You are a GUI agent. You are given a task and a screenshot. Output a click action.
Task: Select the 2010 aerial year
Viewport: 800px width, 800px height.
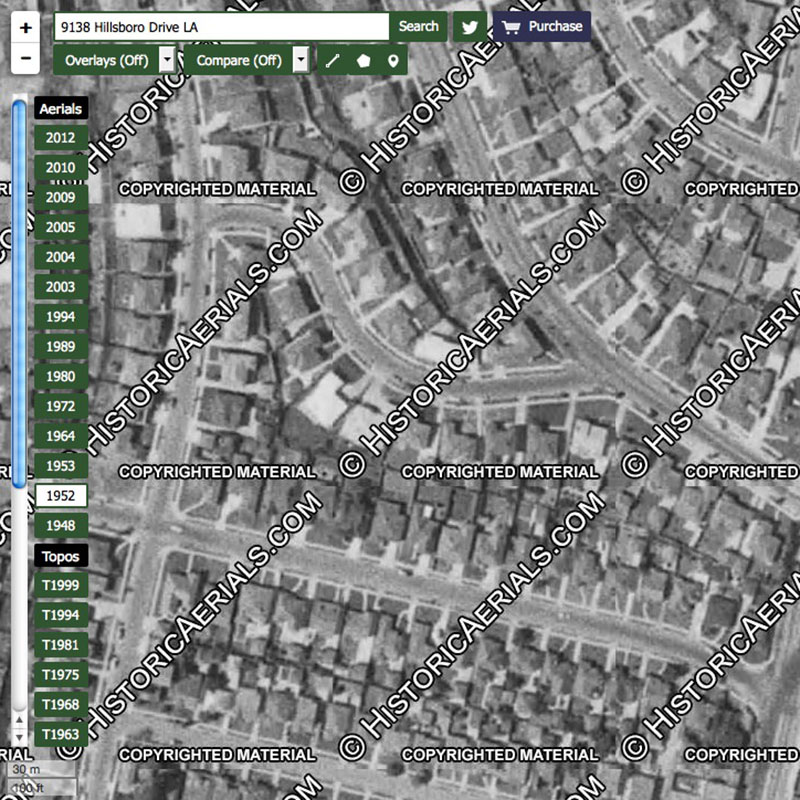coord(61,167)
